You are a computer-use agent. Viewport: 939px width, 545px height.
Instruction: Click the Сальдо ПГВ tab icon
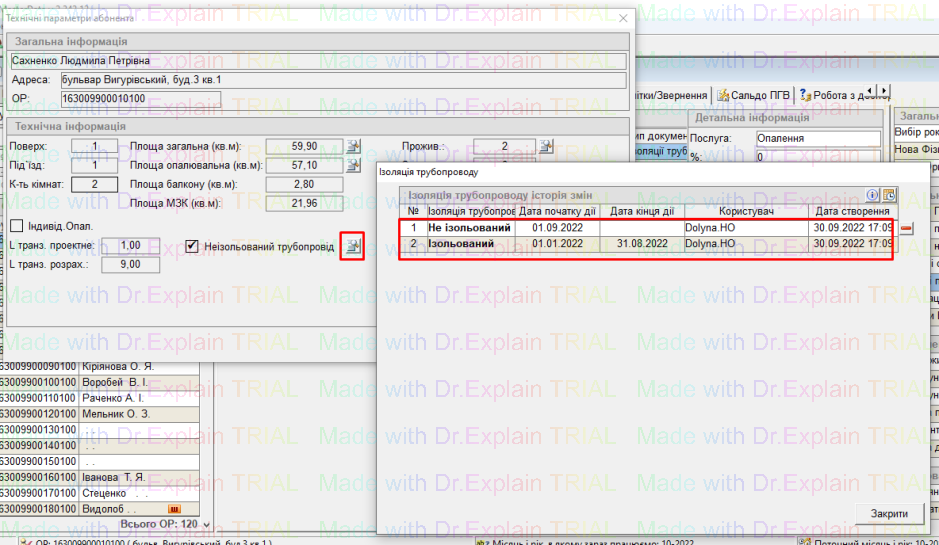(722, 96)
